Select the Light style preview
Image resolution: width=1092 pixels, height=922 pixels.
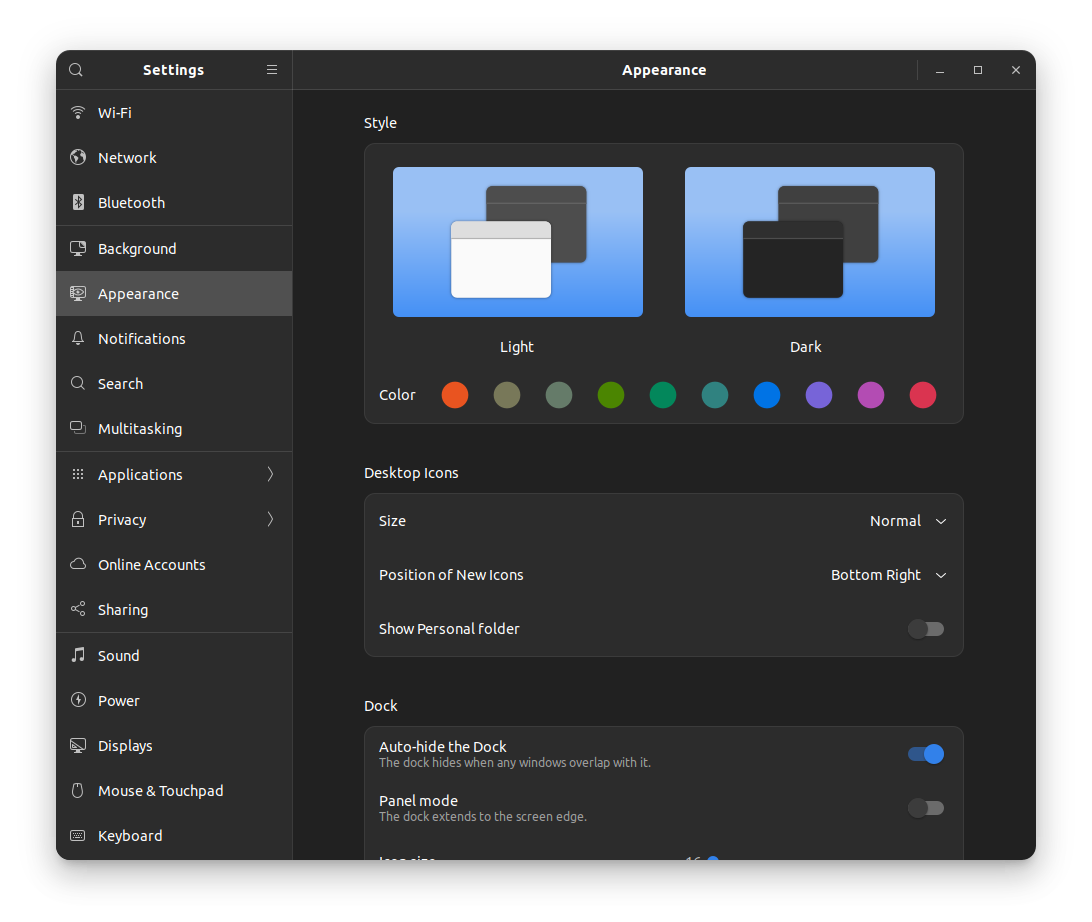coord(517,242)
